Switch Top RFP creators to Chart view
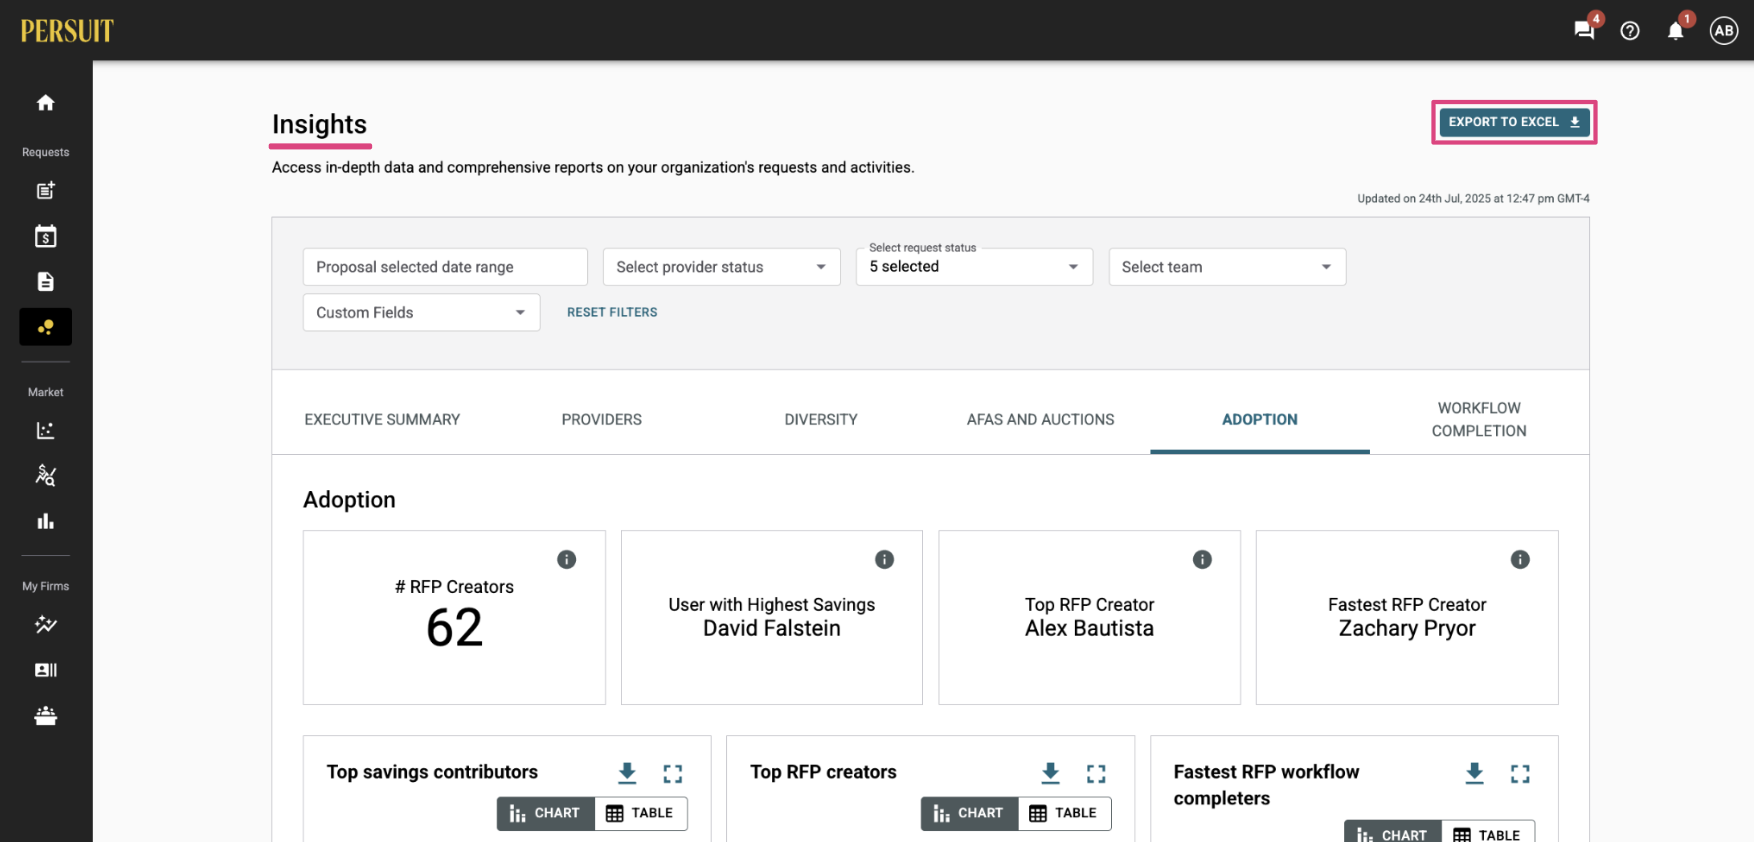 pos(970,813)
